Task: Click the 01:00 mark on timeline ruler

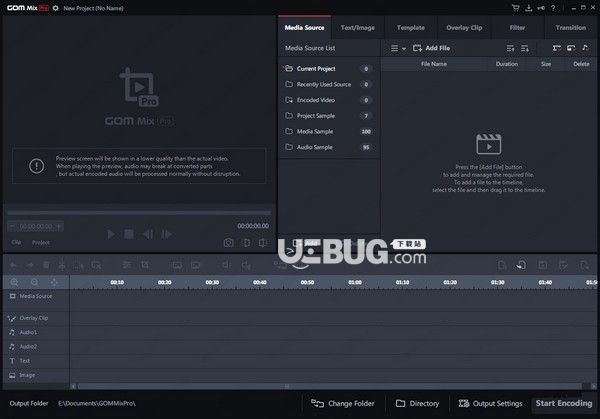Action: 355,282
